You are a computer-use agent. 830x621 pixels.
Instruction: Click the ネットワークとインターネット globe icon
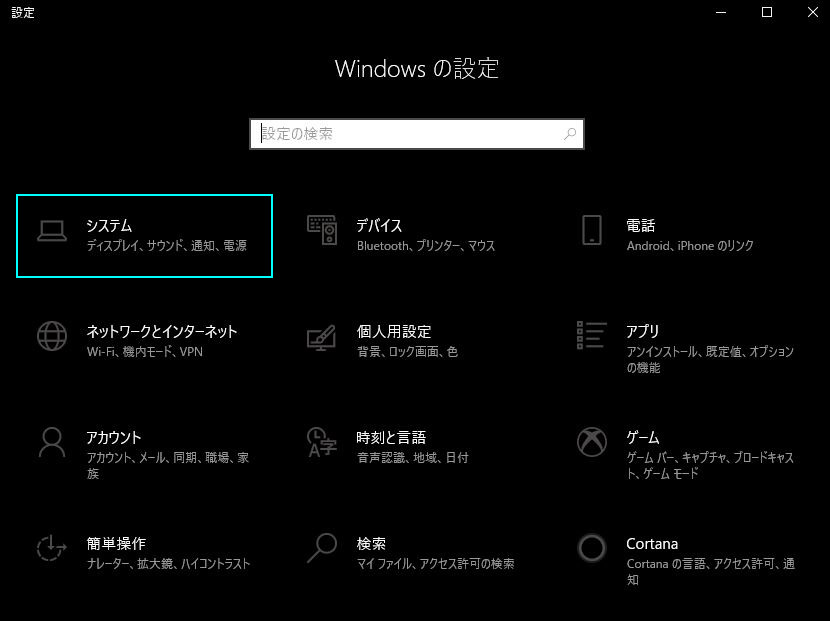52,336
